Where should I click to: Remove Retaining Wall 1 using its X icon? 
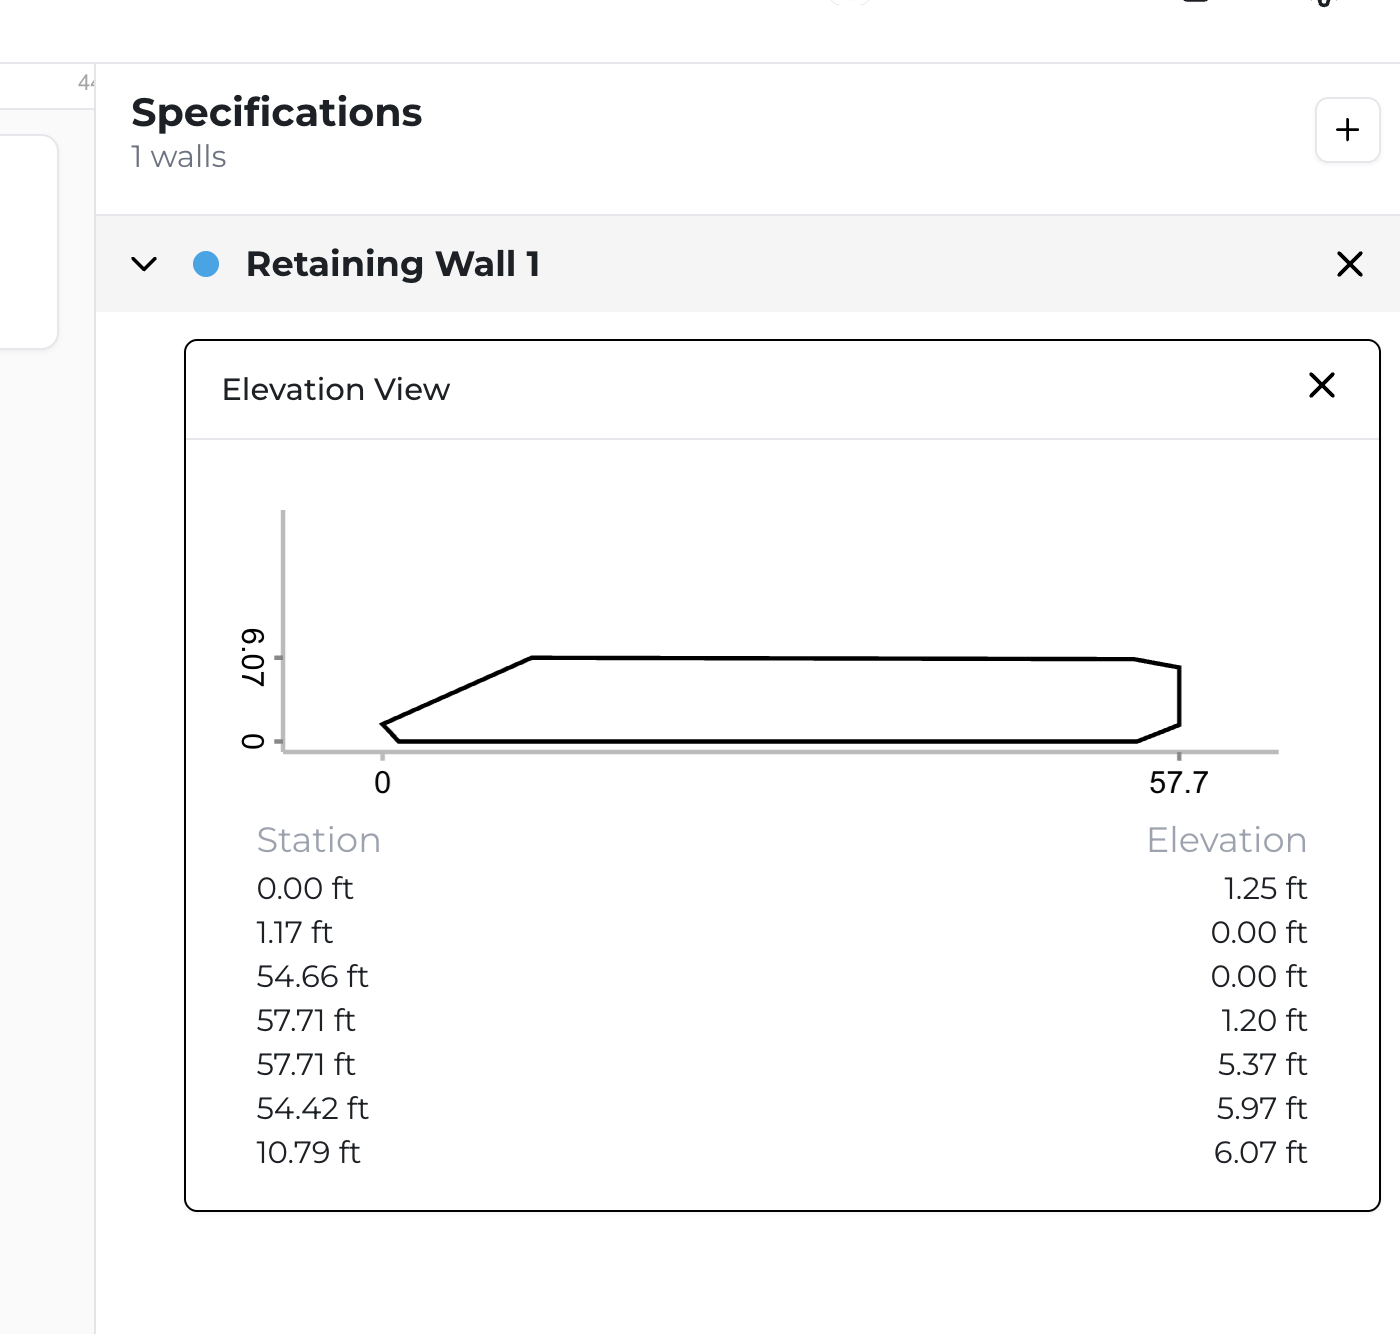[1349, 264]
